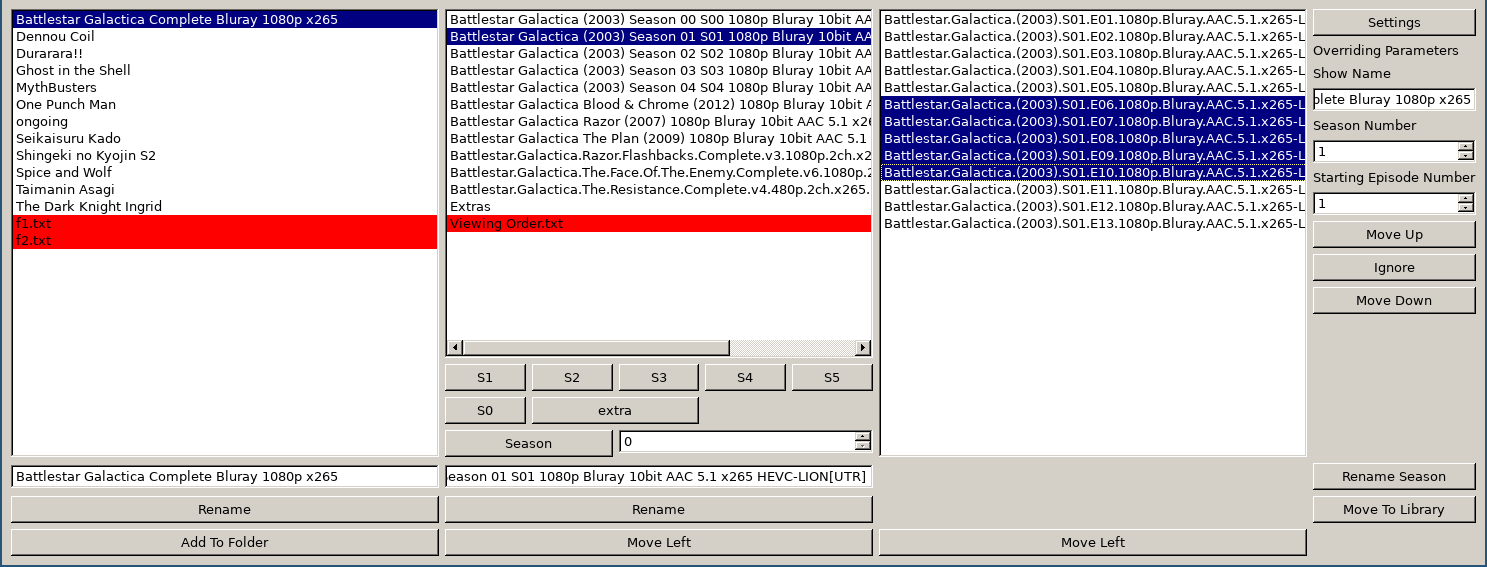Click Move To Library button
1487x567 pixels.
tap(1394, 509)
